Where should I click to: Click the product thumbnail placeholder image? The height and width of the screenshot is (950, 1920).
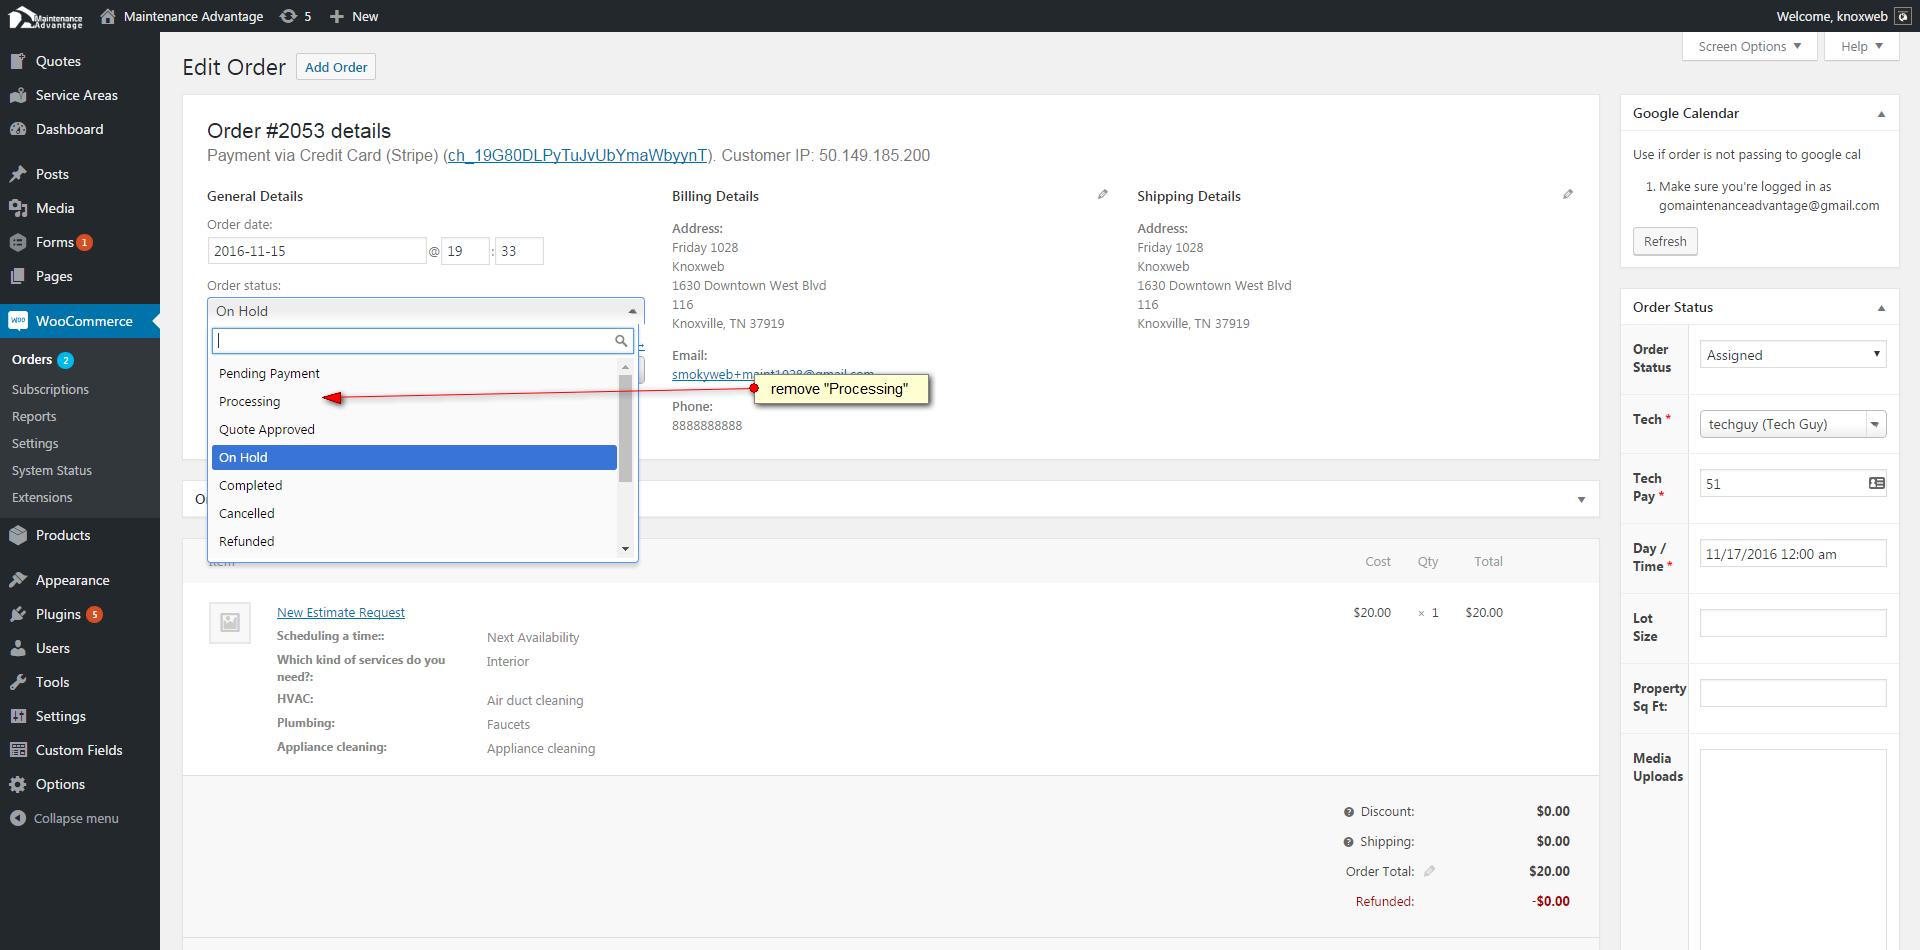tap(230, 622)
